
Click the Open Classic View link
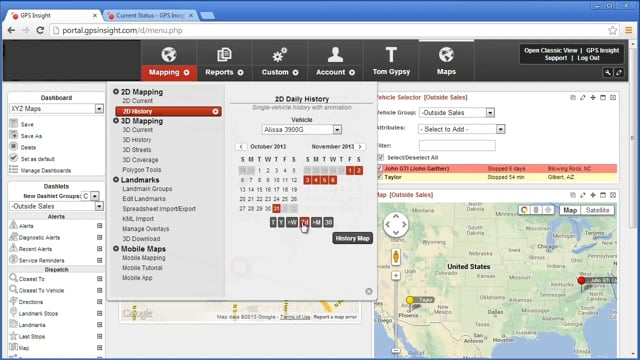[551, 51]
